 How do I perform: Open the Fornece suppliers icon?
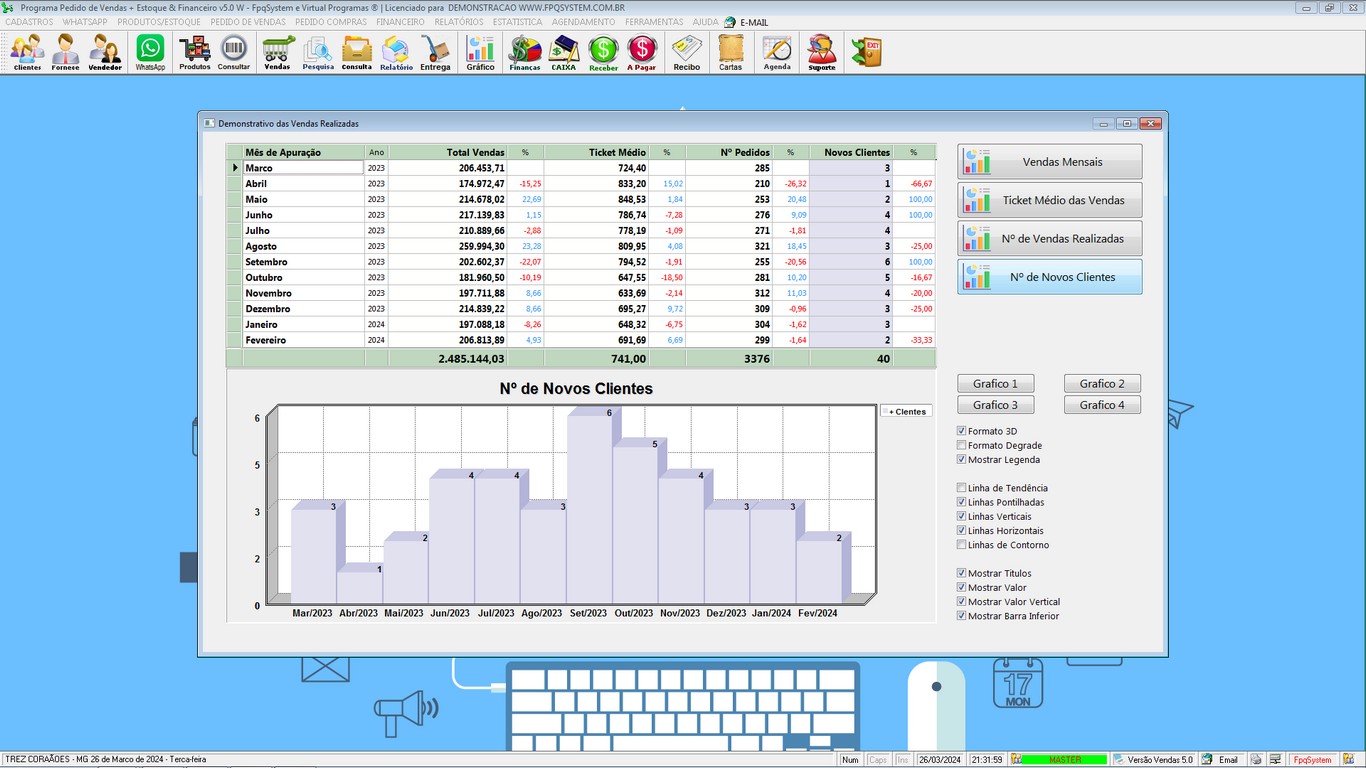[66, 53]
